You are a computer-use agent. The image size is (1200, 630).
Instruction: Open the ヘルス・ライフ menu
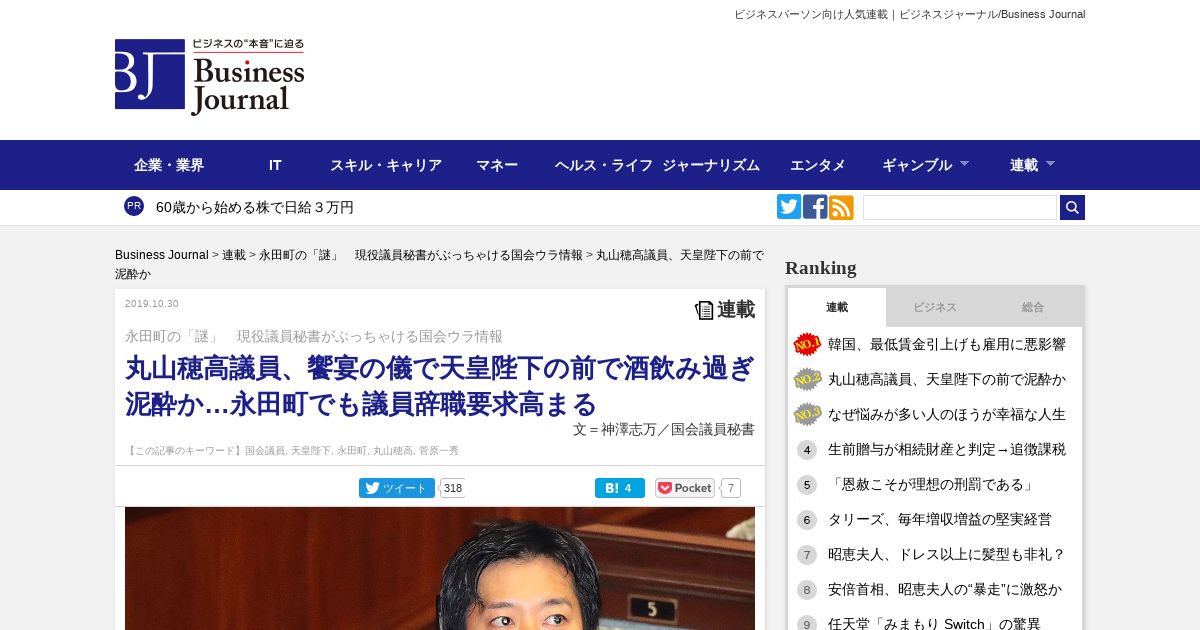pos(604,165)
